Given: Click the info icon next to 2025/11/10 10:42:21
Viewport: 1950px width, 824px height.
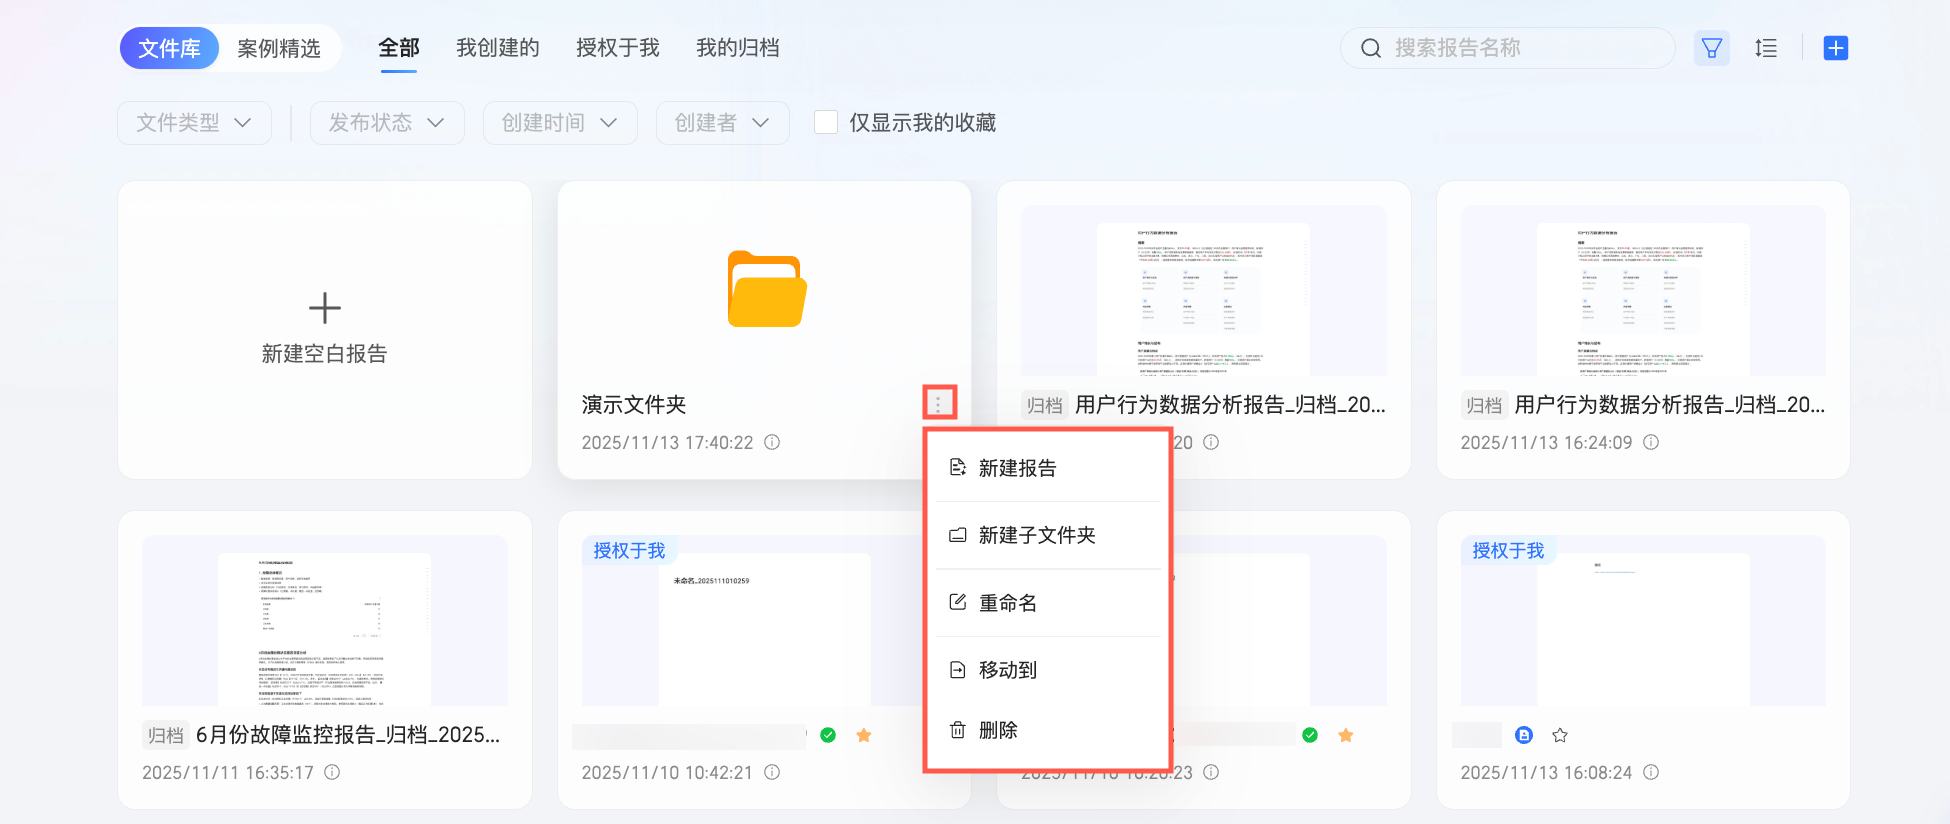Looking at the screenshot, I should 772,772.
